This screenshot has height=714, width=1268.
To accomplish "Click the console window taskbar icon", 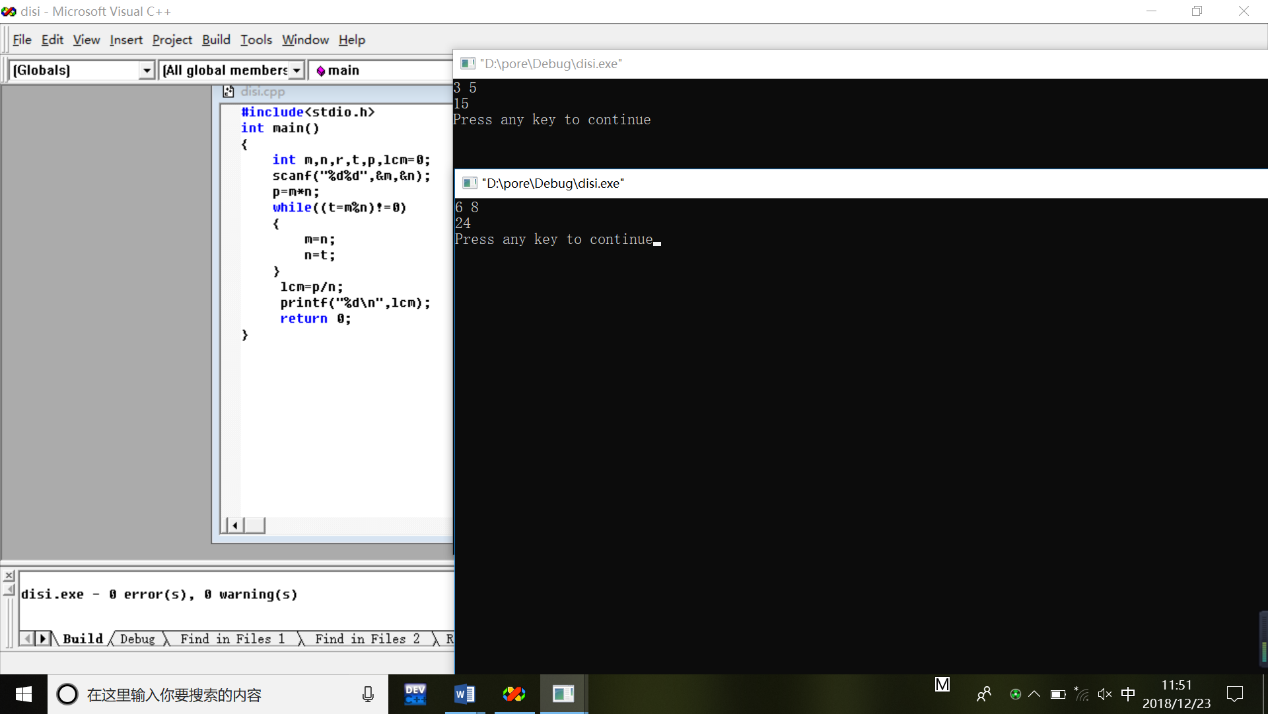I will click(x=564, y=694).
